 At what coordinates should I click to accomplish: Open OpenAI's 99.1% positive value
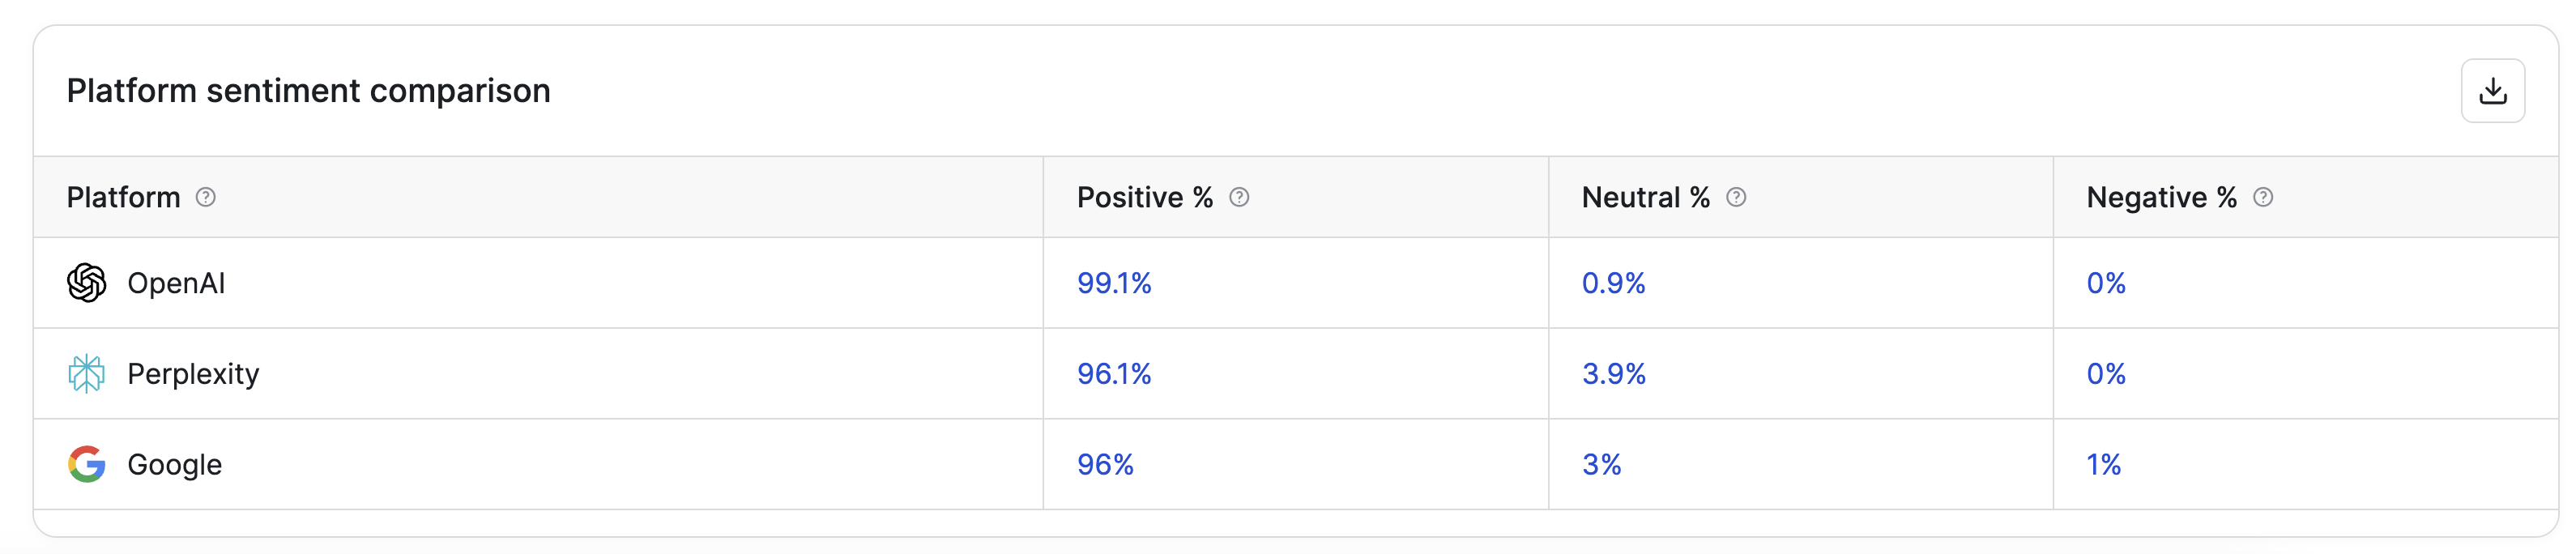(1114, 283)
